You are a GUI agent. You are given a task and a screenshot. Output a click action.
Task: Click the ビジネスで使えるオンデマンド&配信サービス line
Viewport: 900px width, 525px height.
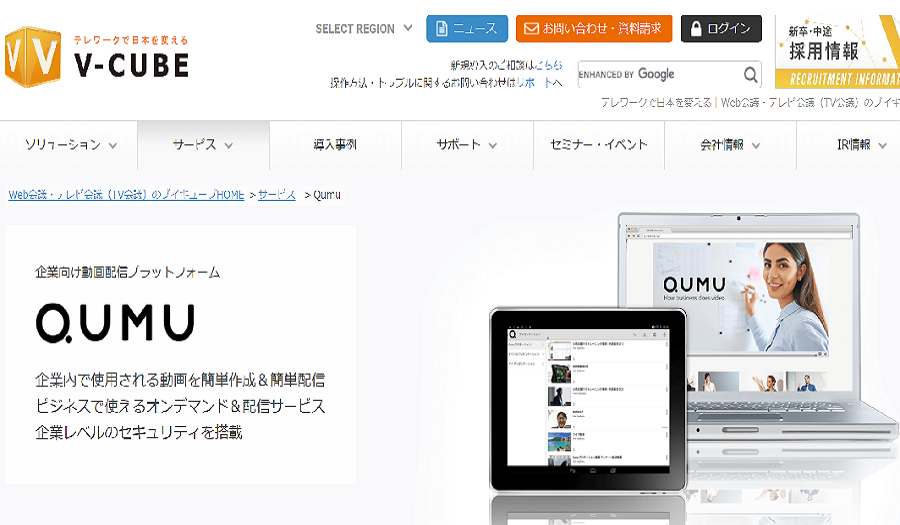click(180, 406)
